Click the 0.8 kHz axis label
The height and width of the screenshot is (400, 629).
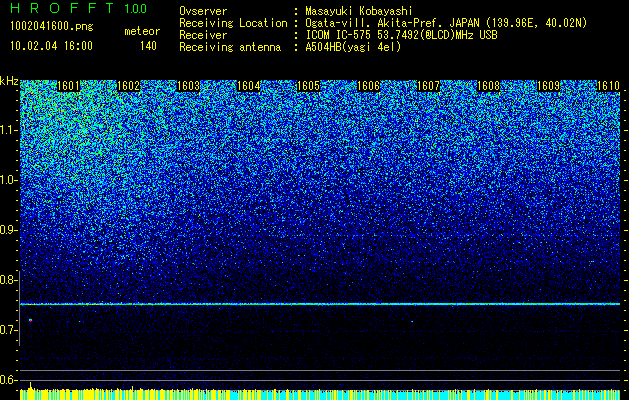click(x=8, y=280)
